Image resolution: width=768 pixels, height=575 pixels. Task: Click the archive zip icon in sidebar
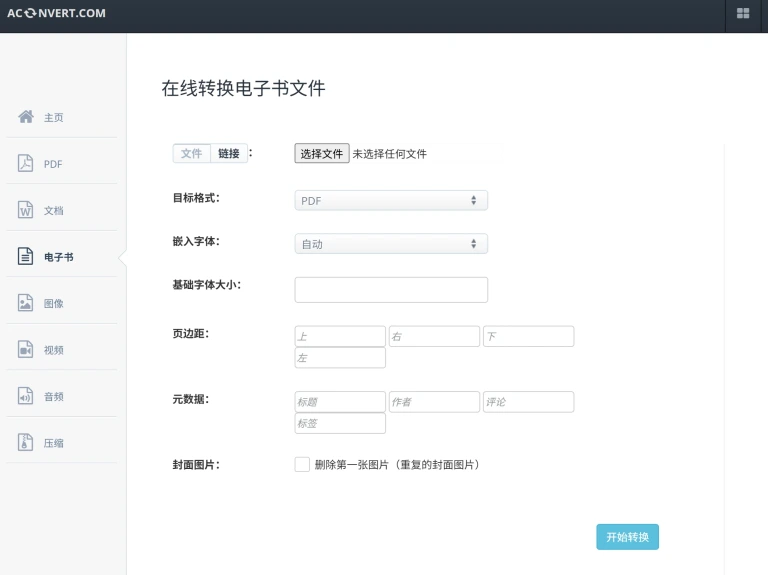(x=25, y=442)
